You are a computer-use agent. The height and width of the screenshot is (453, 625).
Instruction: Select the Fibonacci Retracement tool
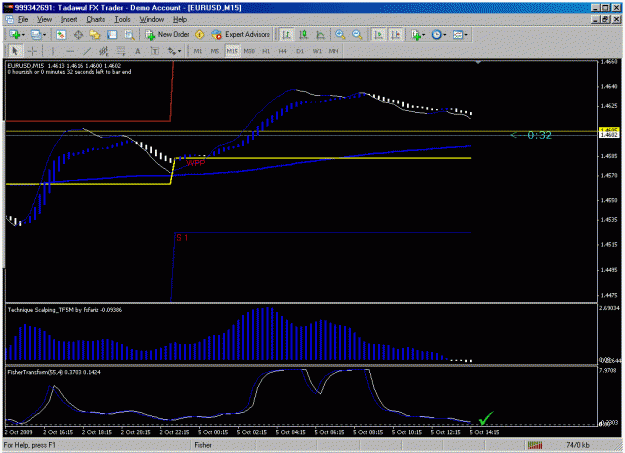tap(121, 51)
